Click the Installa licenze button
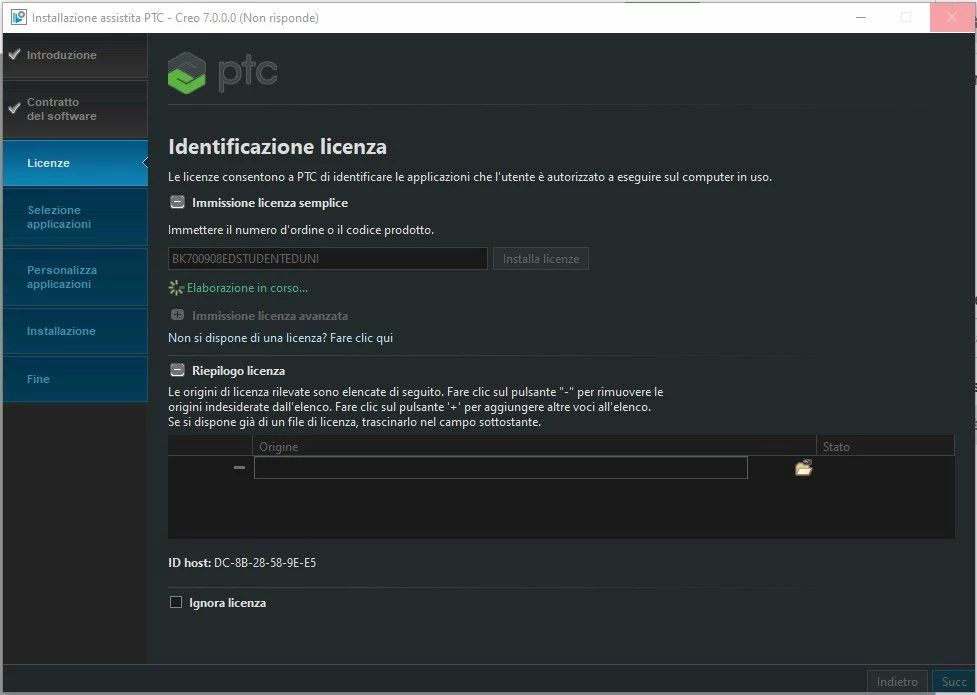 [x=541, y=259]
